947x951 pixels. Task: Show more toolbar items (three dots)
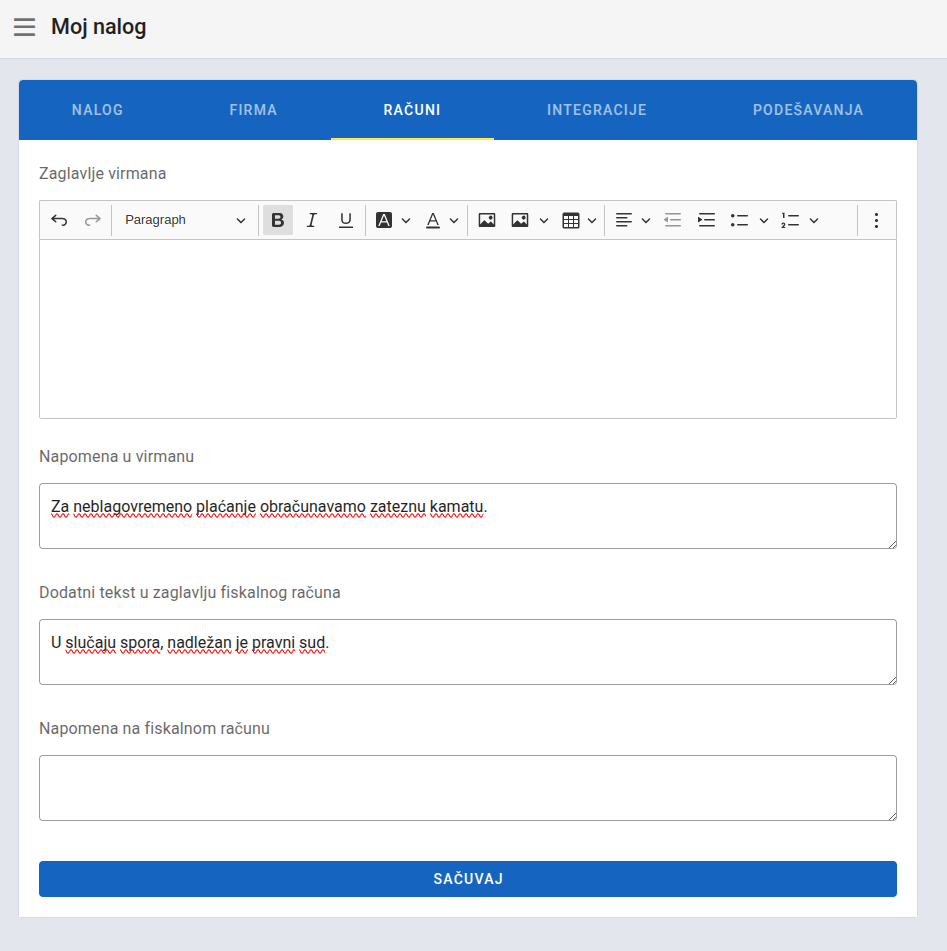tap(876, 220)
